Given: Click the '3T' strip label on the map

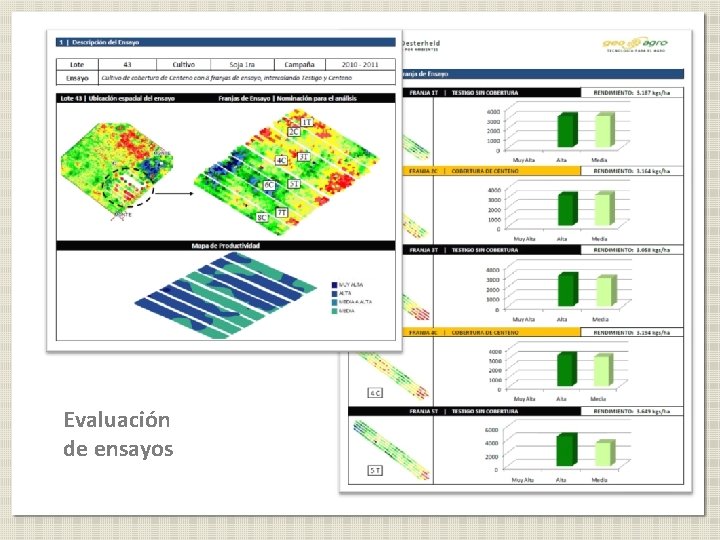Looking at the screenshot, I should [304, 157].
